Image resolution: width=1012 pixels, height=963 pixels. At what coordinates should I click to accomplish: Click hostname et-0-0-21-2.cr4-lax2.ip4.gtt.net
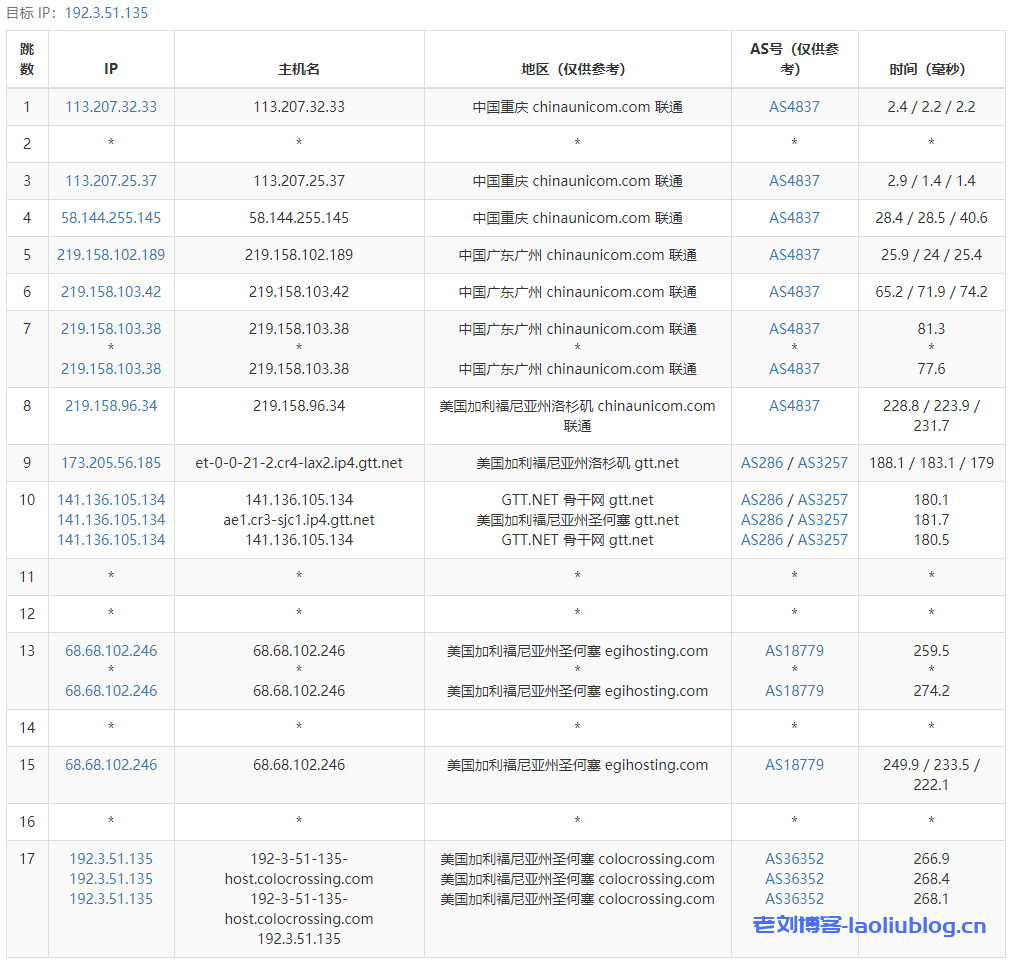[x=299, y=463]
